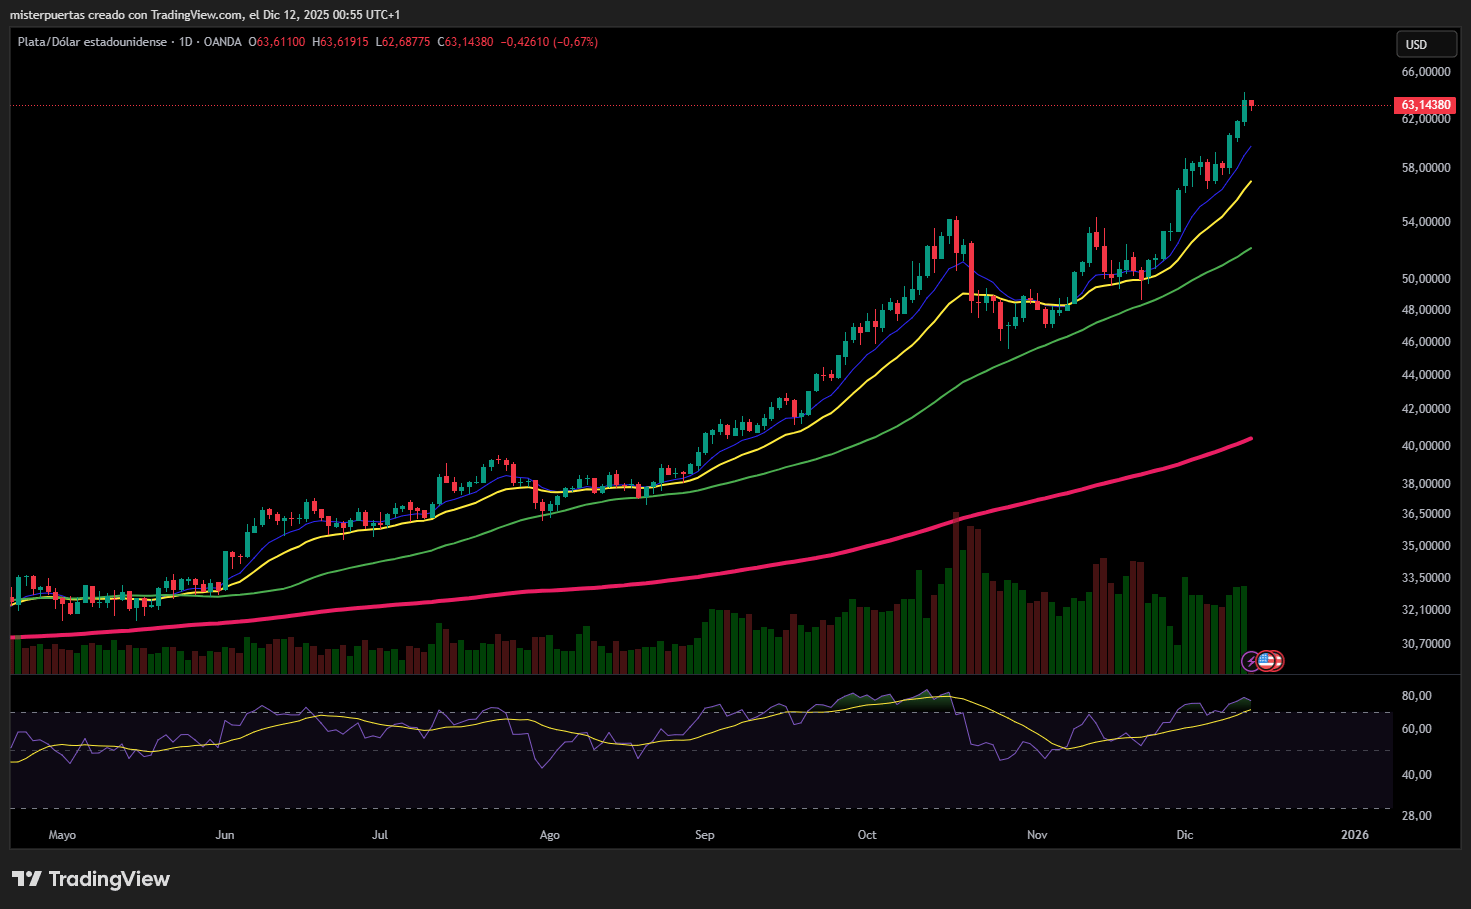The image size is (1471, 909).
Task: Click the 30,70000 price axis label
Action: click(x=1426, y=644)
